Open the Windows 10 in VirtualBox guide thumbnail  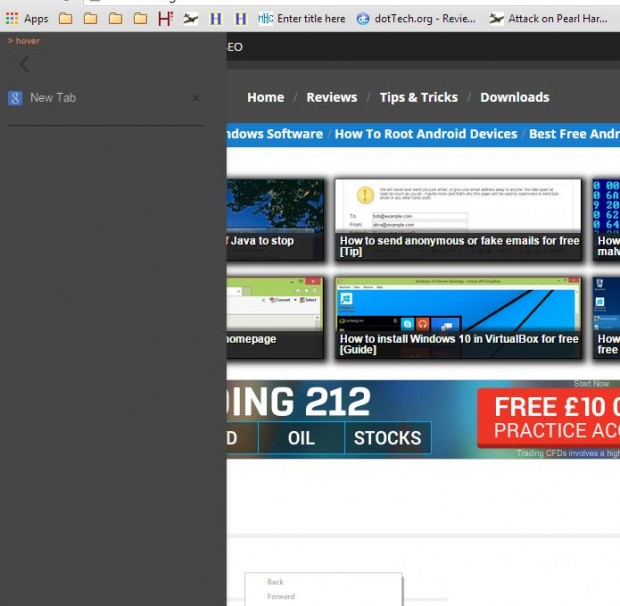[458, 317]
